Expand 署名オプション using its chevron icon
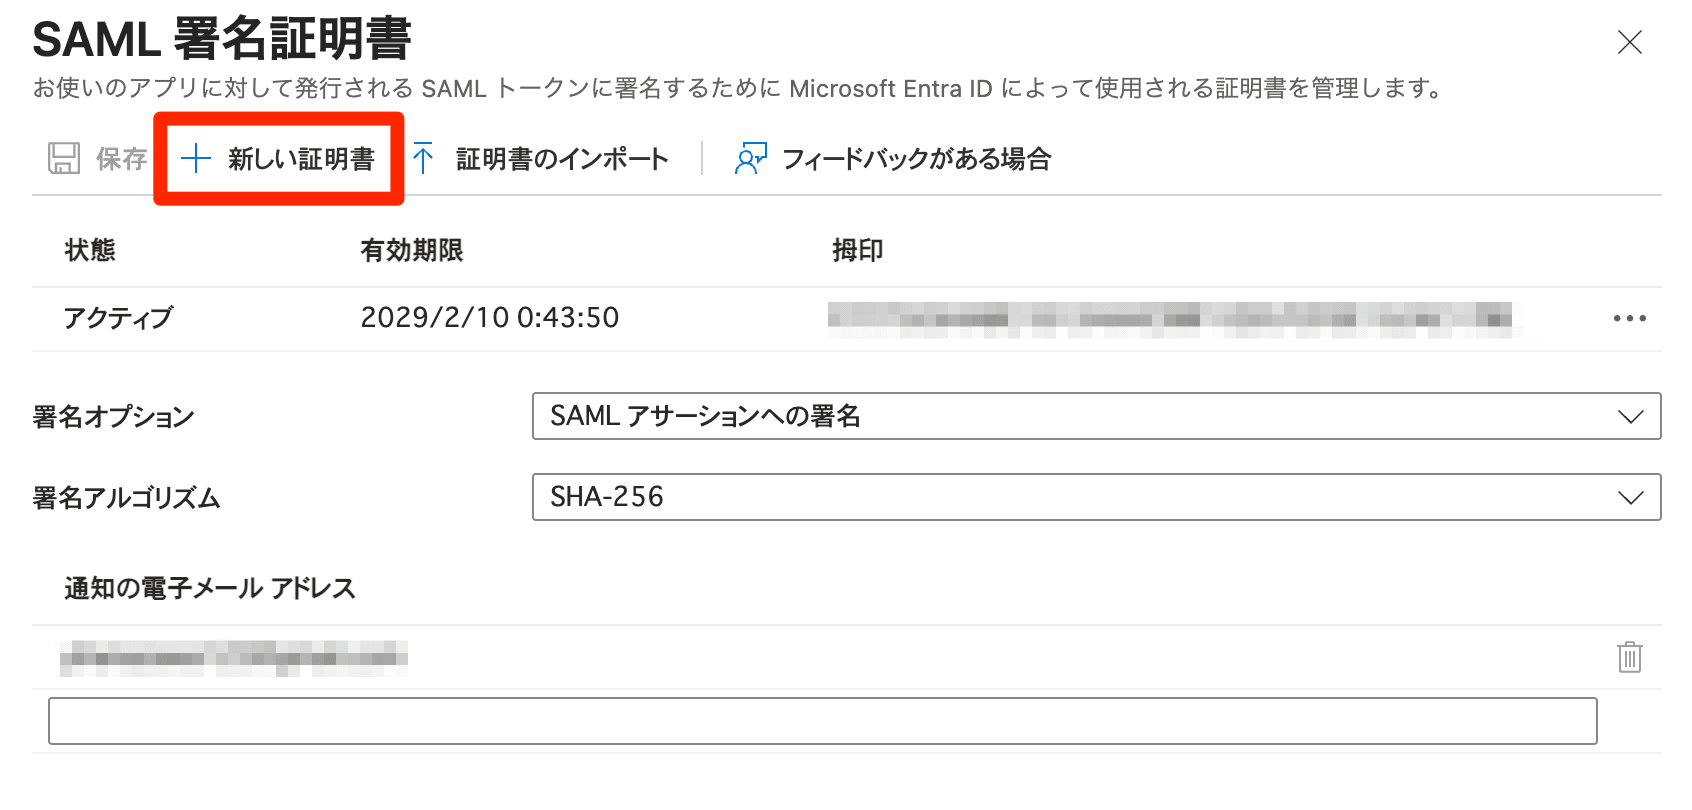 [x=1631, y=416]
